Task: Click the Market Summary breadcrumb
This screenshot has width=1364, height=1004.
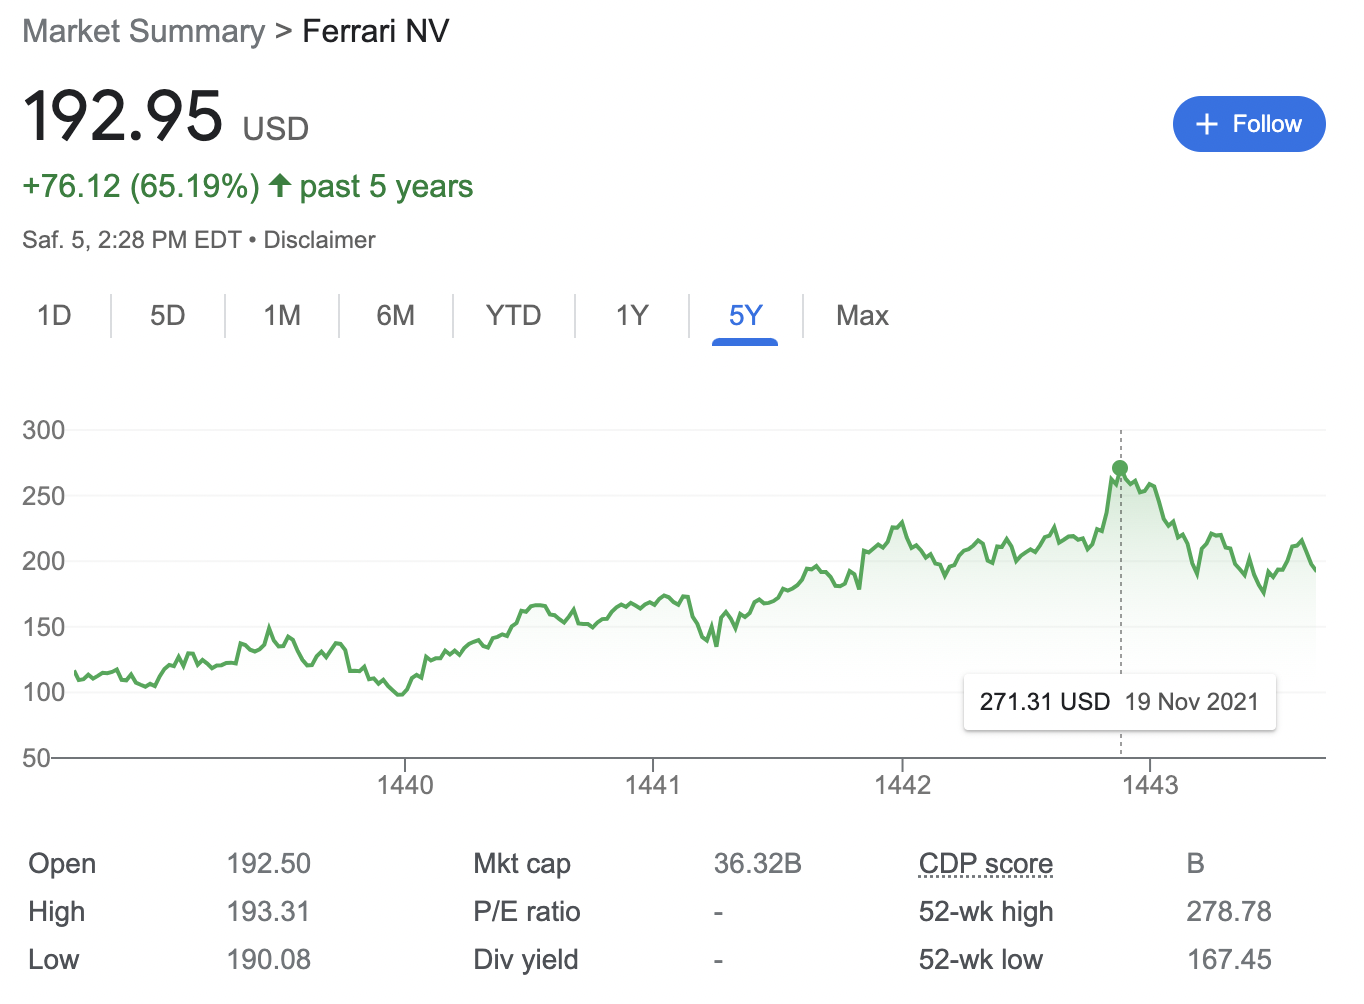Action: pos(144,31)
